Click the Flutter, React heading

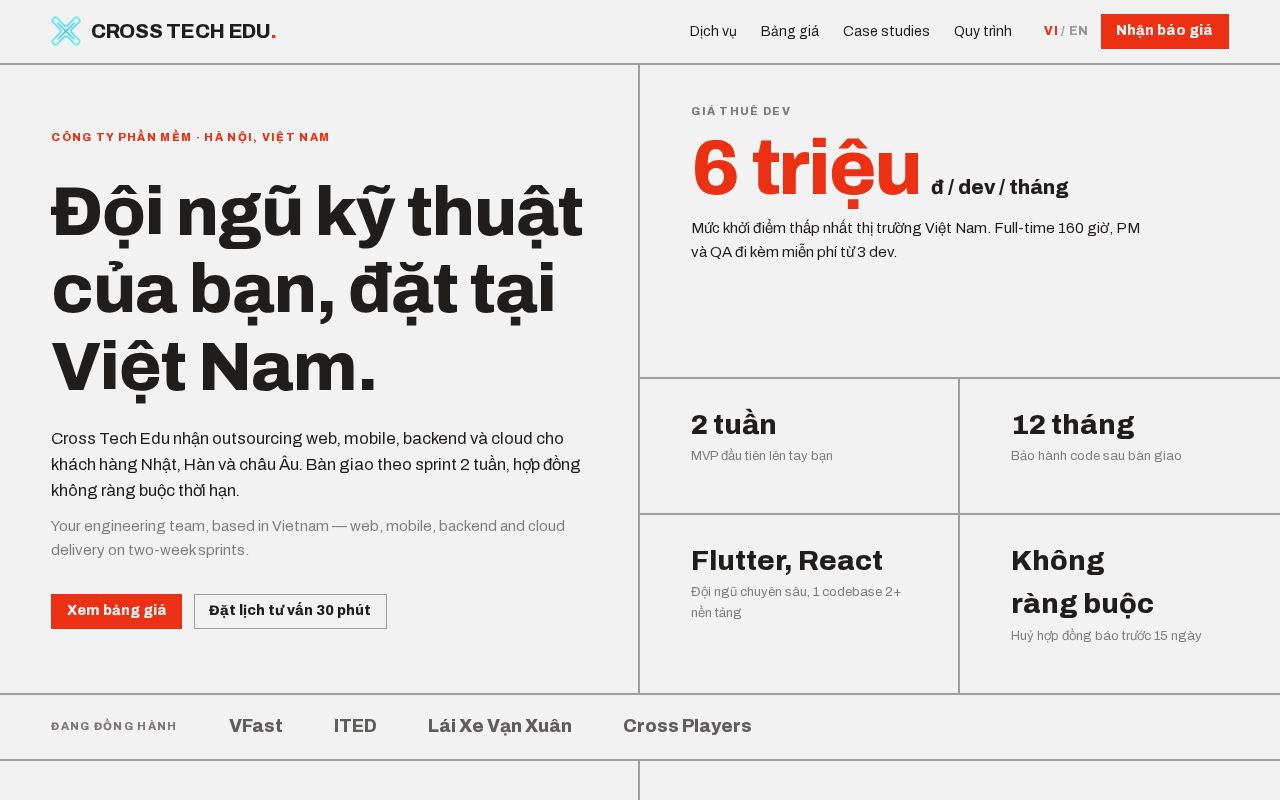pyautogui.click(x=787, y=560)
